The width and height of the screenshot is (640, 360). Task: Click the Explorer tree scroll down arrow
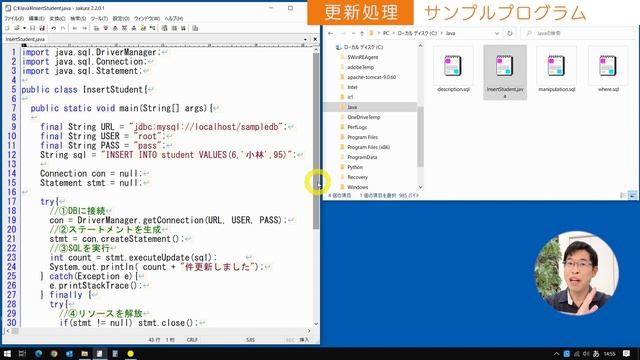[x=420, y=187]
